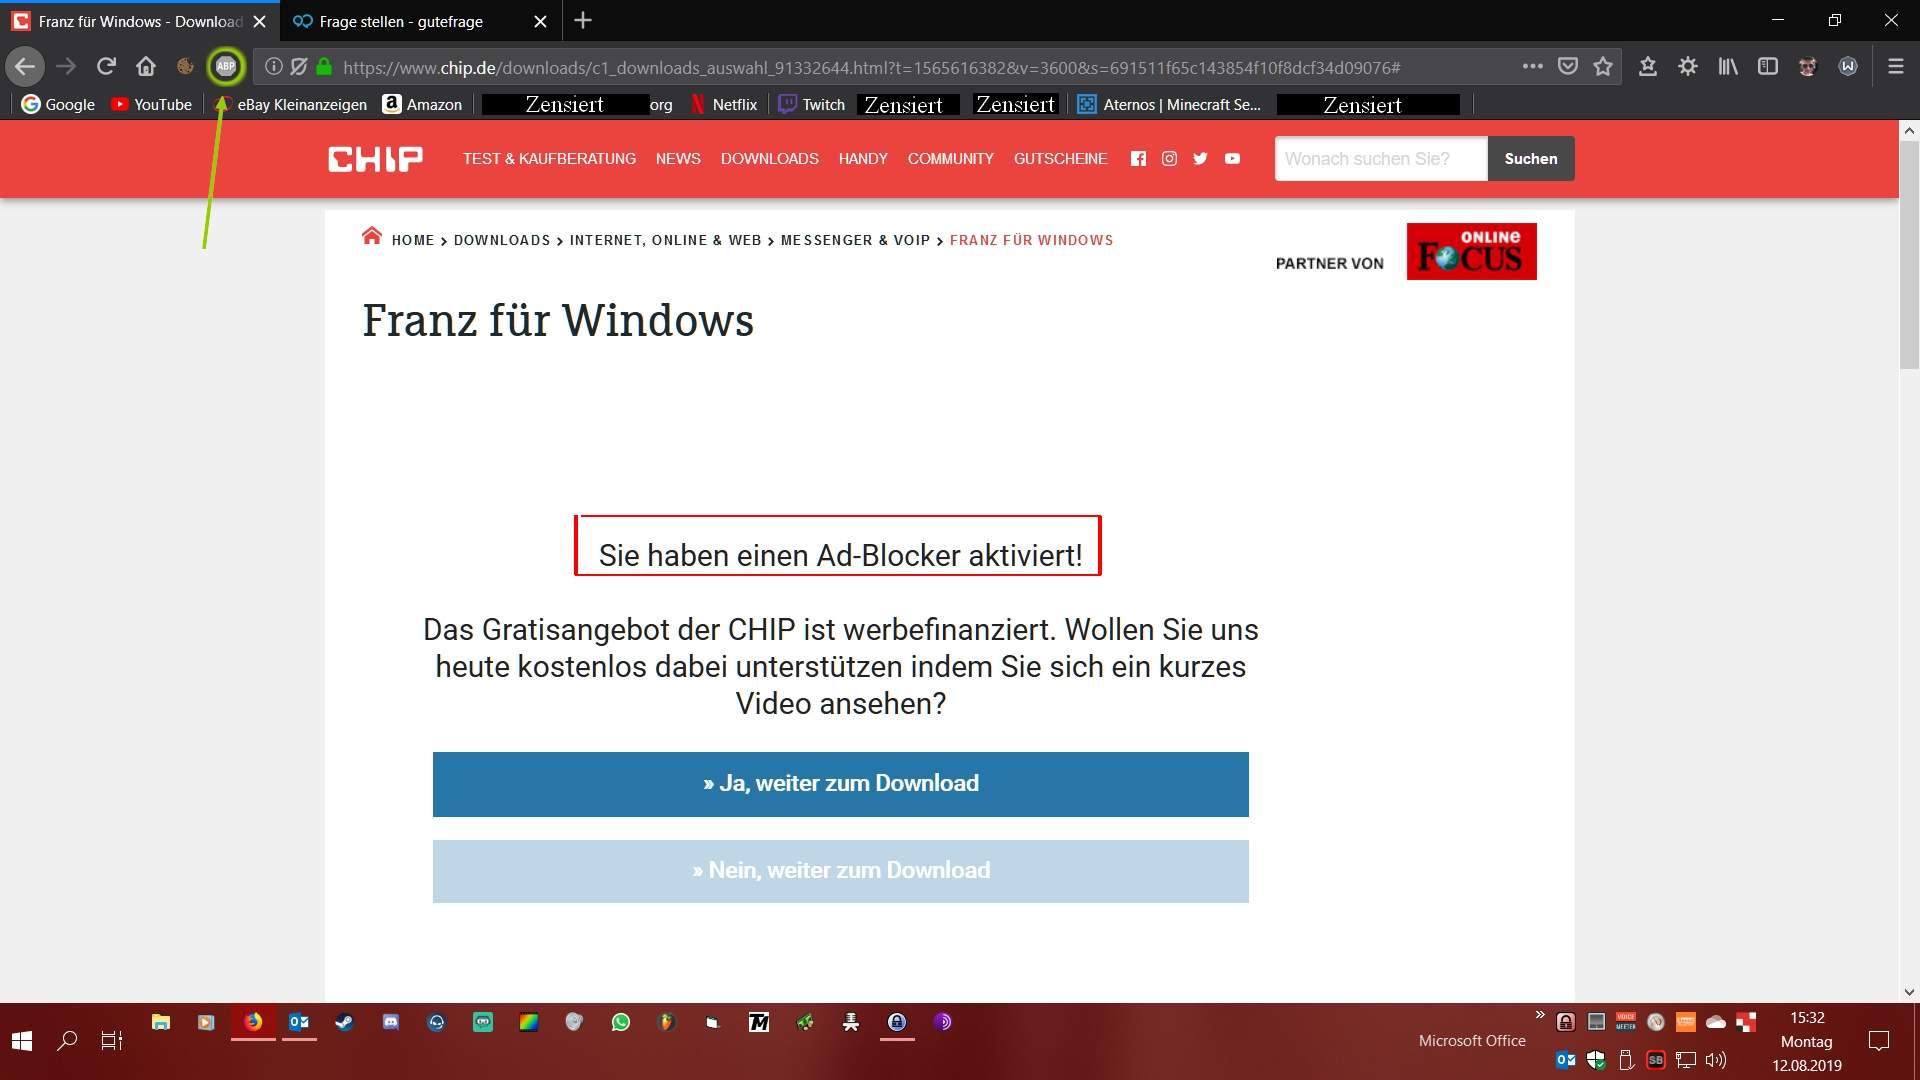Open TEST & KAUFBERATUNG menu
This screenshot has width=1920, height=1080.
tap(549, 159)
